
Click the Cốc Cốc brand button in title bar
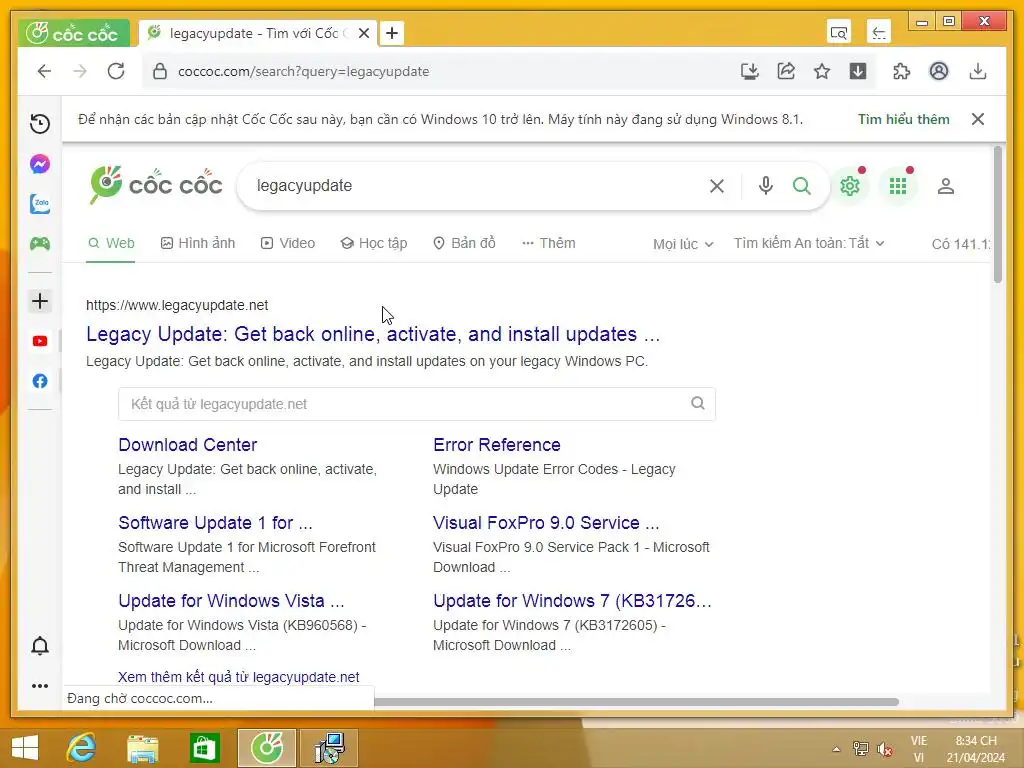[74, 33]
